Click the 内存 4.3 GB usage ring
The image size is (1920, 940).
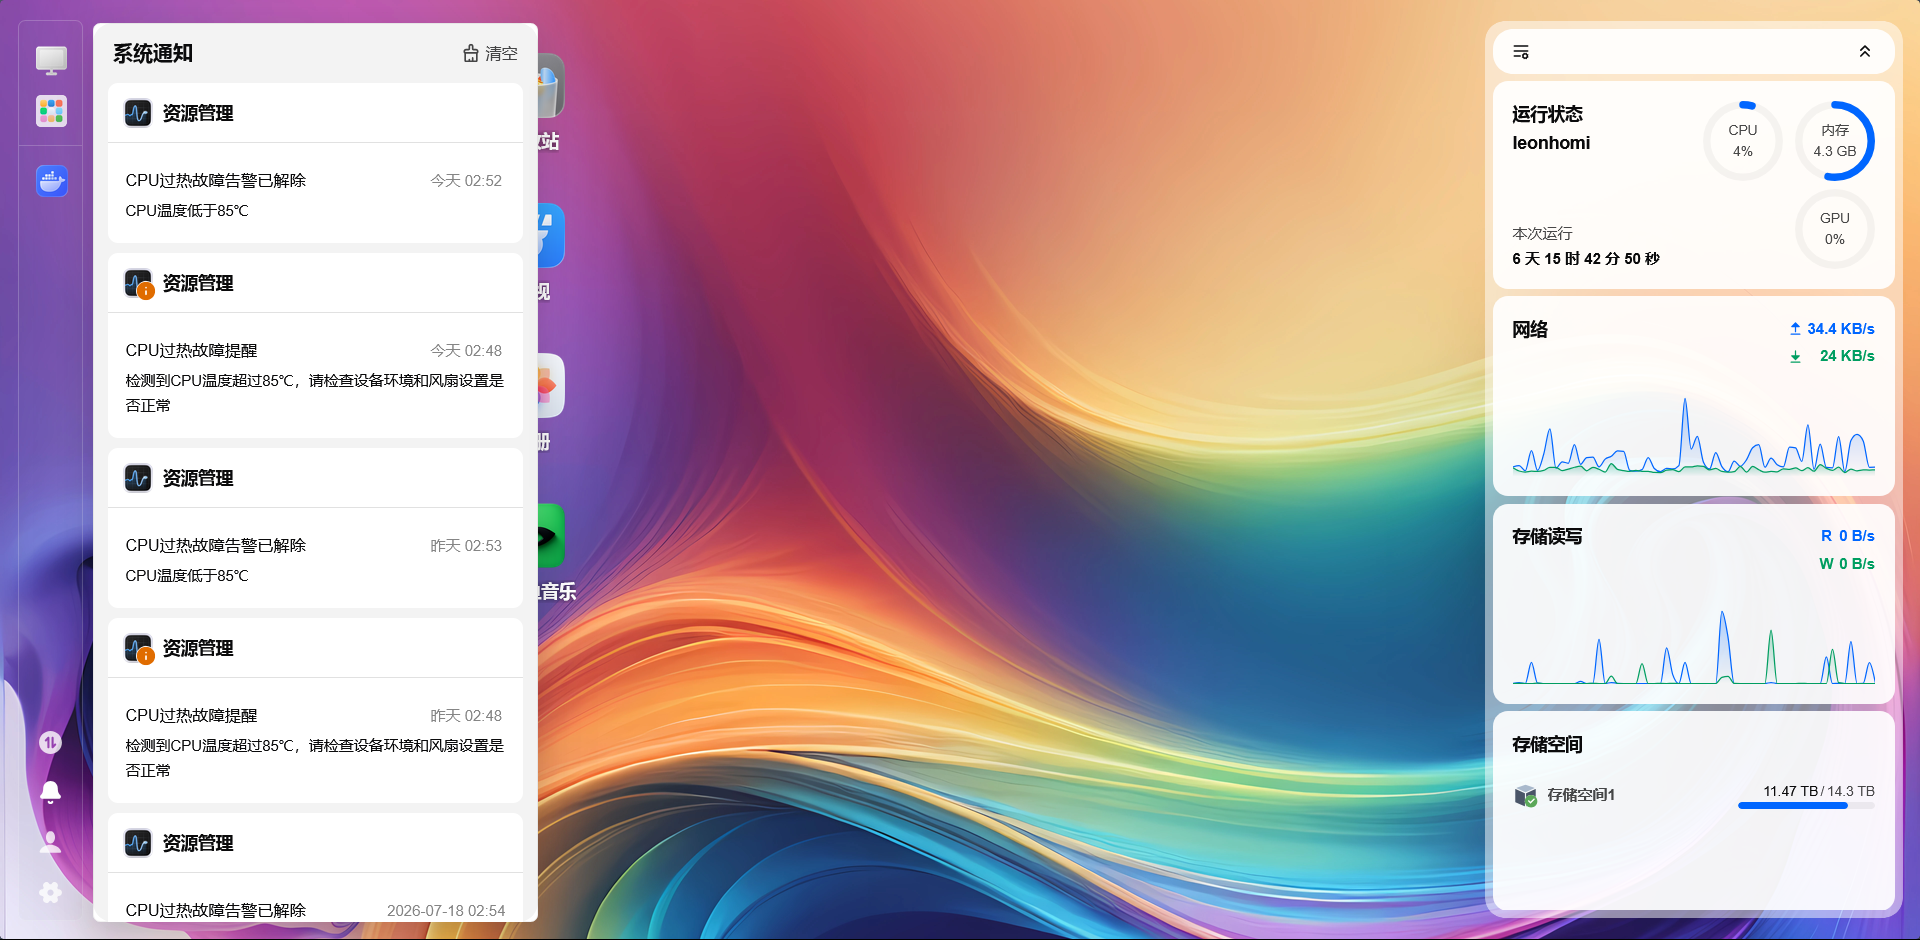pyautogui.click(x=1835, y=141)
